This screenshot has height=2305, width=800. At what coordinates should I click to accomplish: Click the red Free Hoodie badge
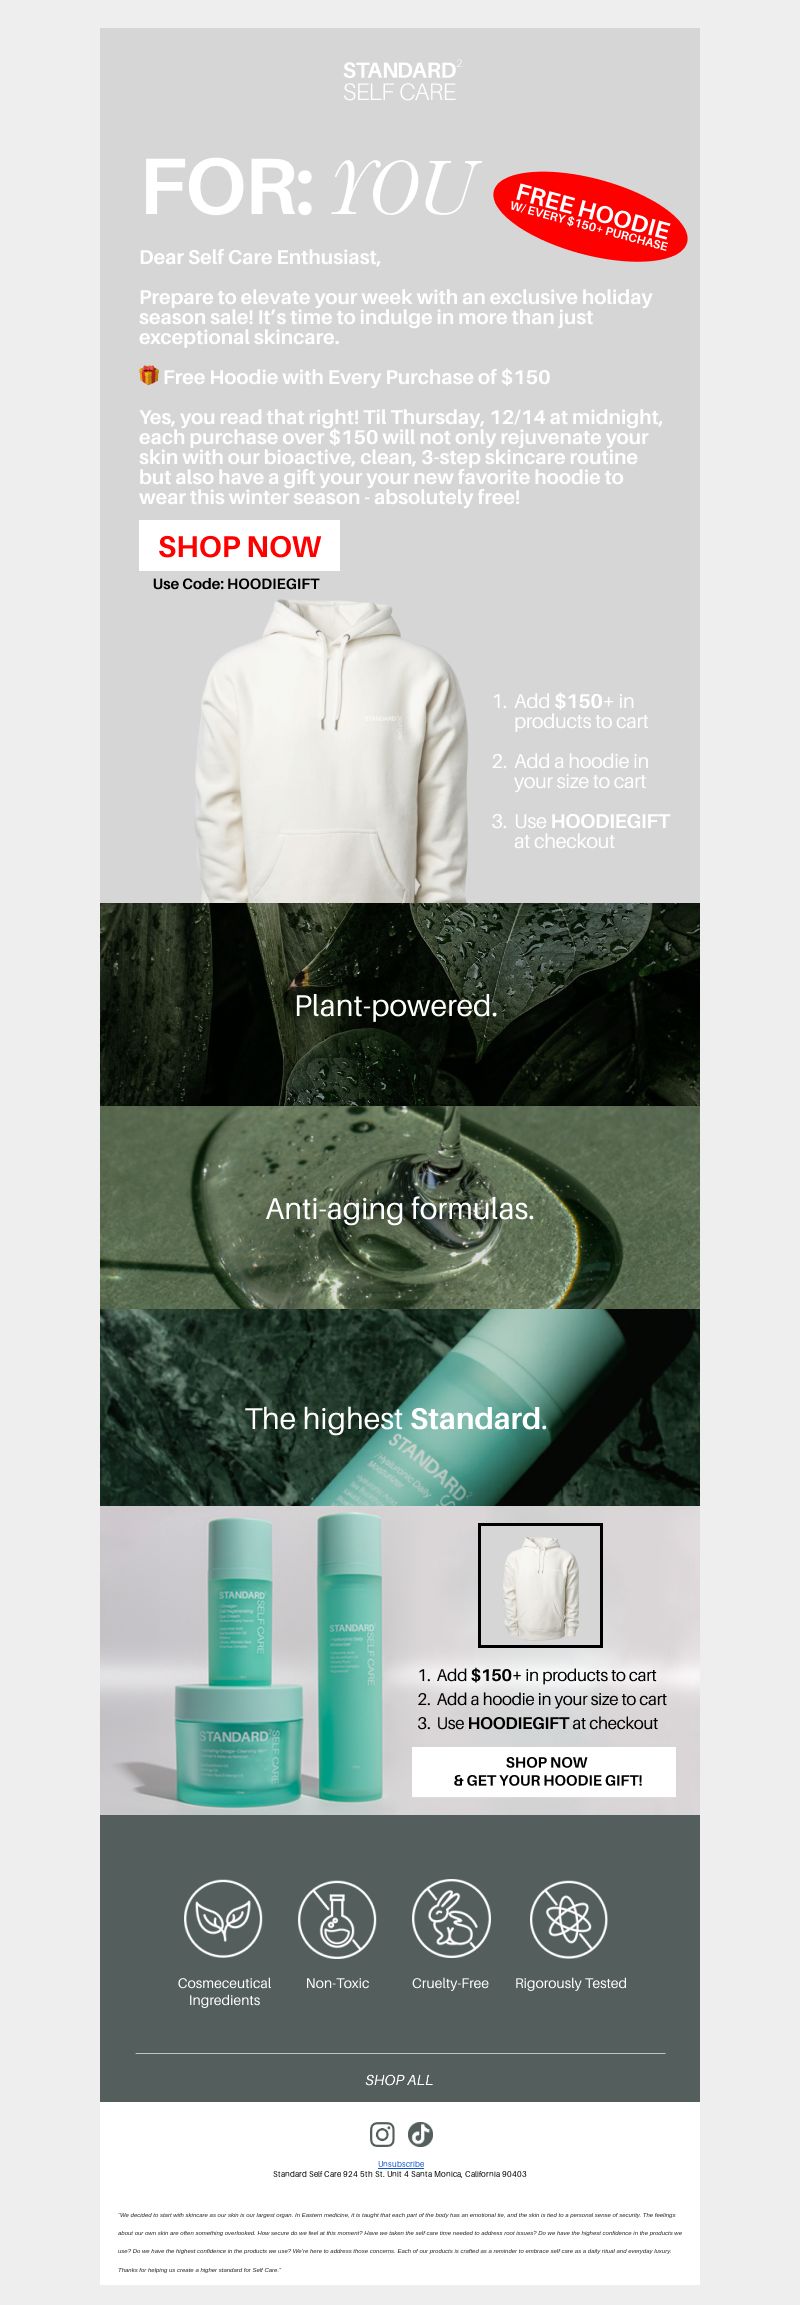[x=590, y=216]
